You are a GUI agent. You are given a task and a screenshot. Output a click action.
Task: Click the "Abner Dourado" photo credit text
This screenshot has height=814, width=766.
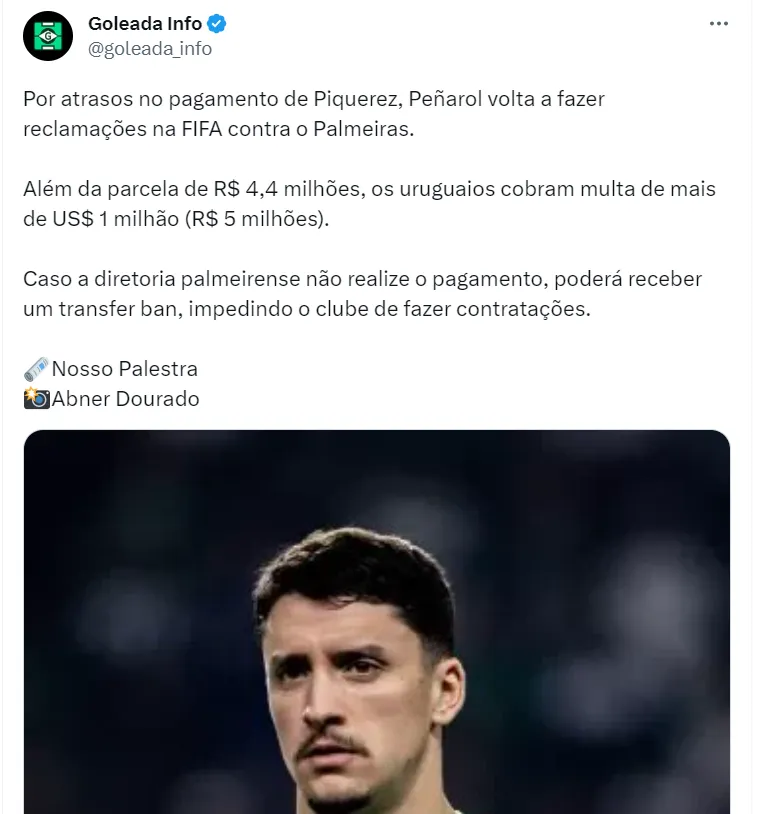click(126, 399)
